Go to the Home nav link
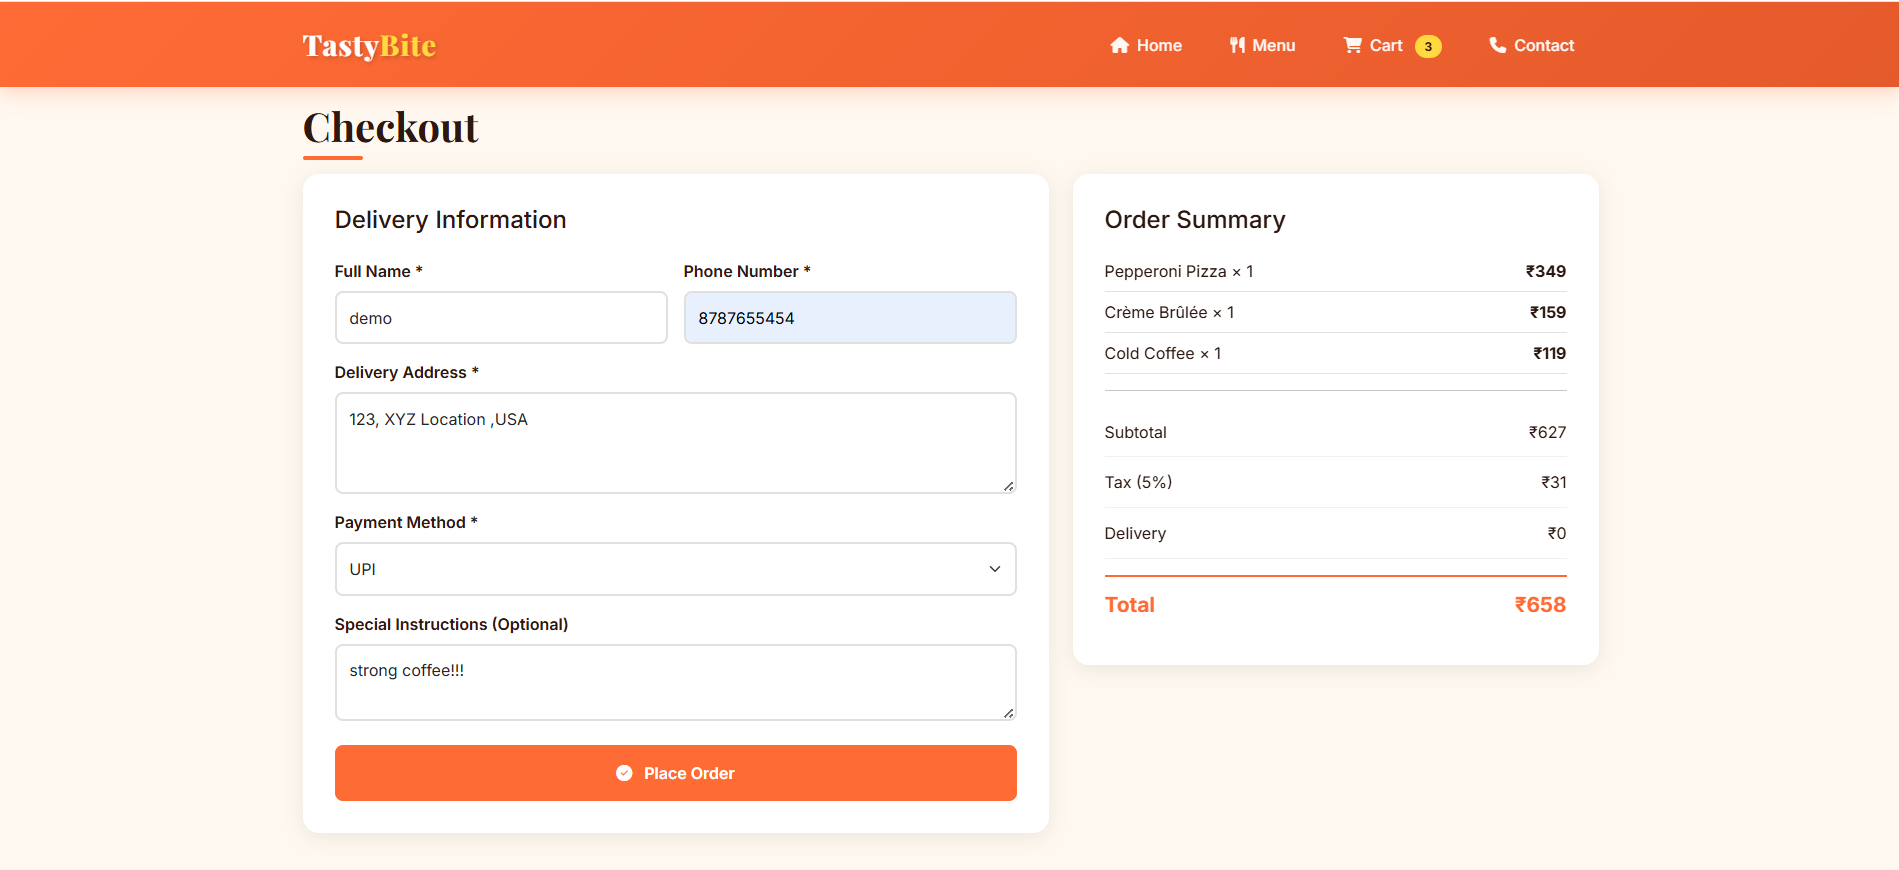 pyautogui.click(x=1146, y=45)
